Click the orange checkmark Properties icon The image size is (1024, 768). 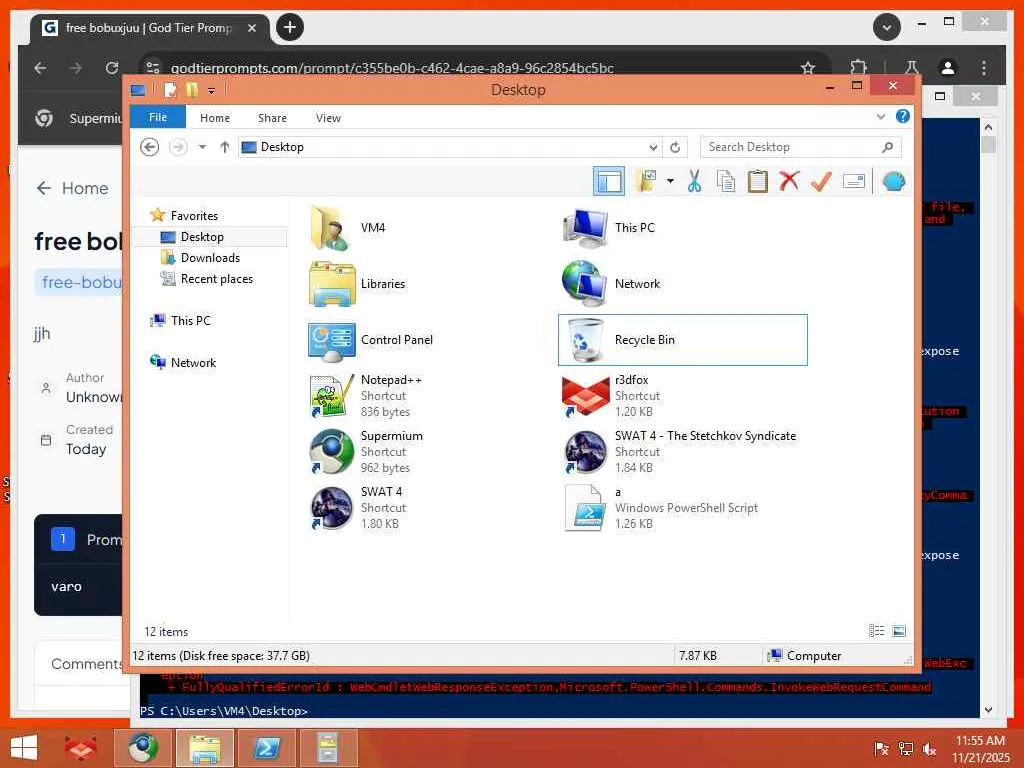821,181
